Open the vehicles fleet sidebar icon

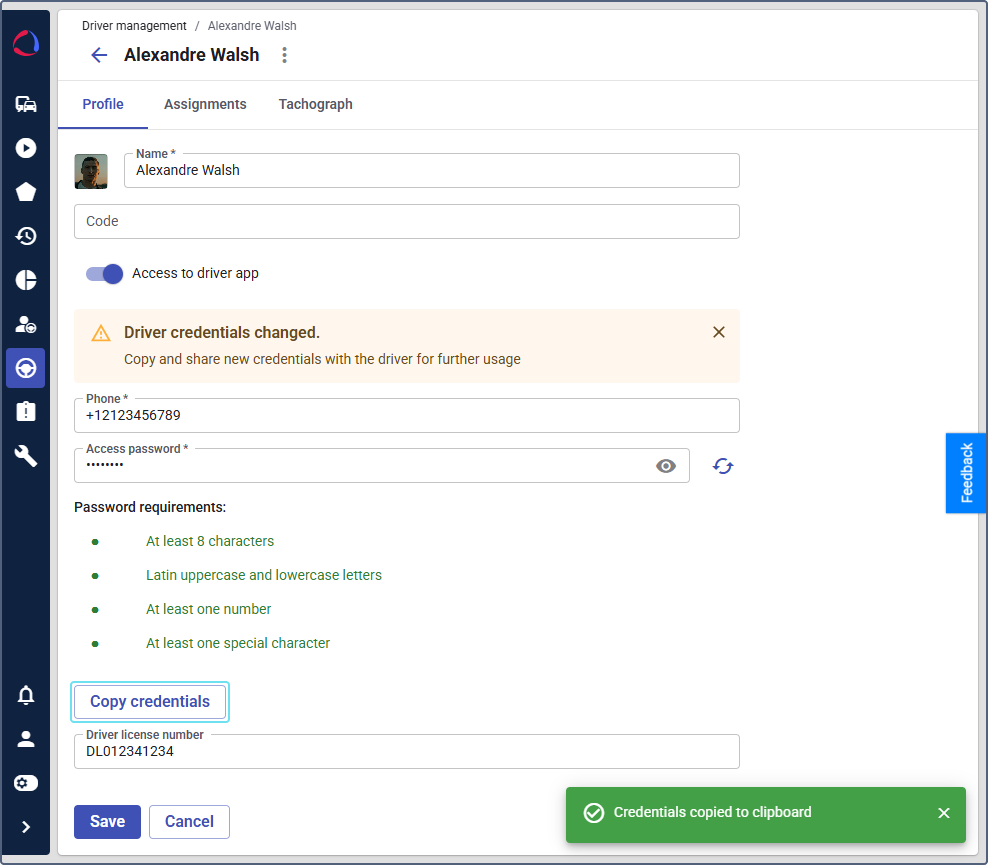pos(26,104)
